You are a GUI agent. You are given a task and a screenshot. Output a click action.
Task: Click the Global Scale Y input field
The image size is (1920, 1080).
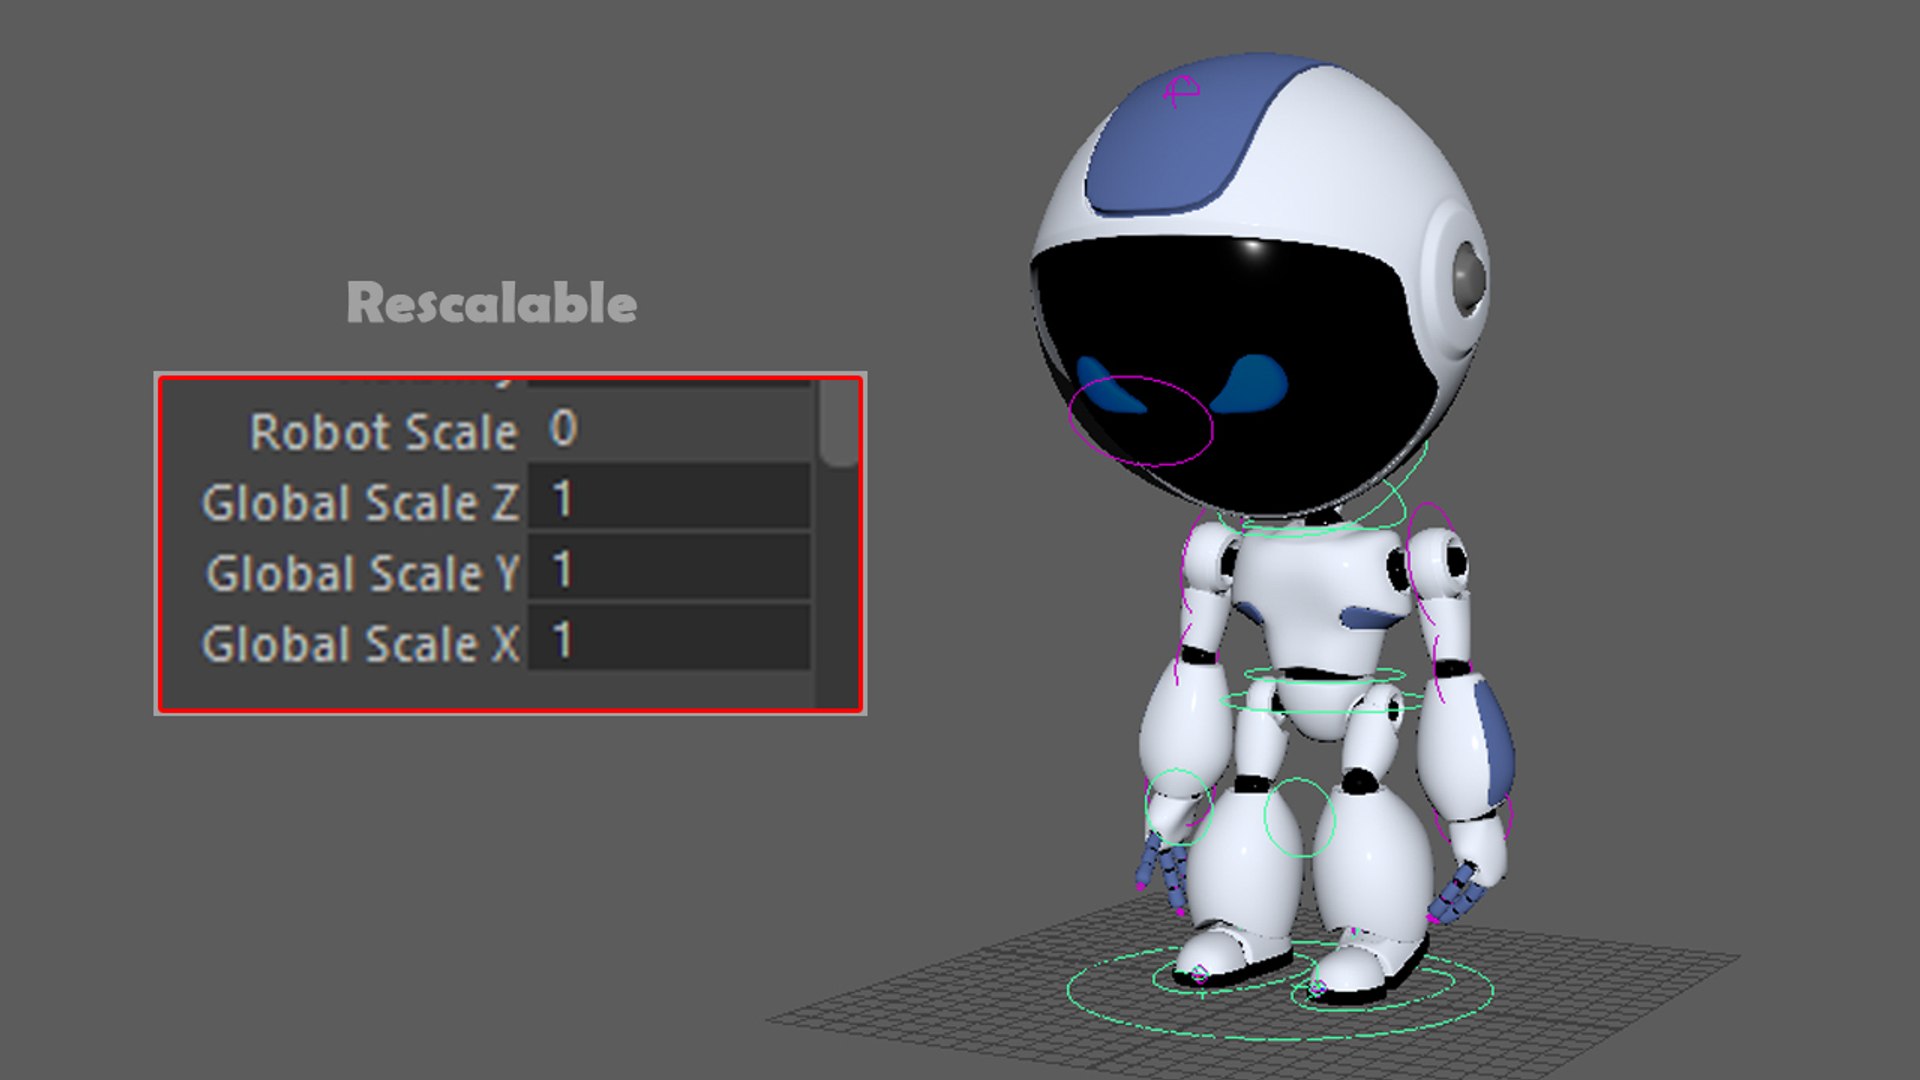click(669, 568)
